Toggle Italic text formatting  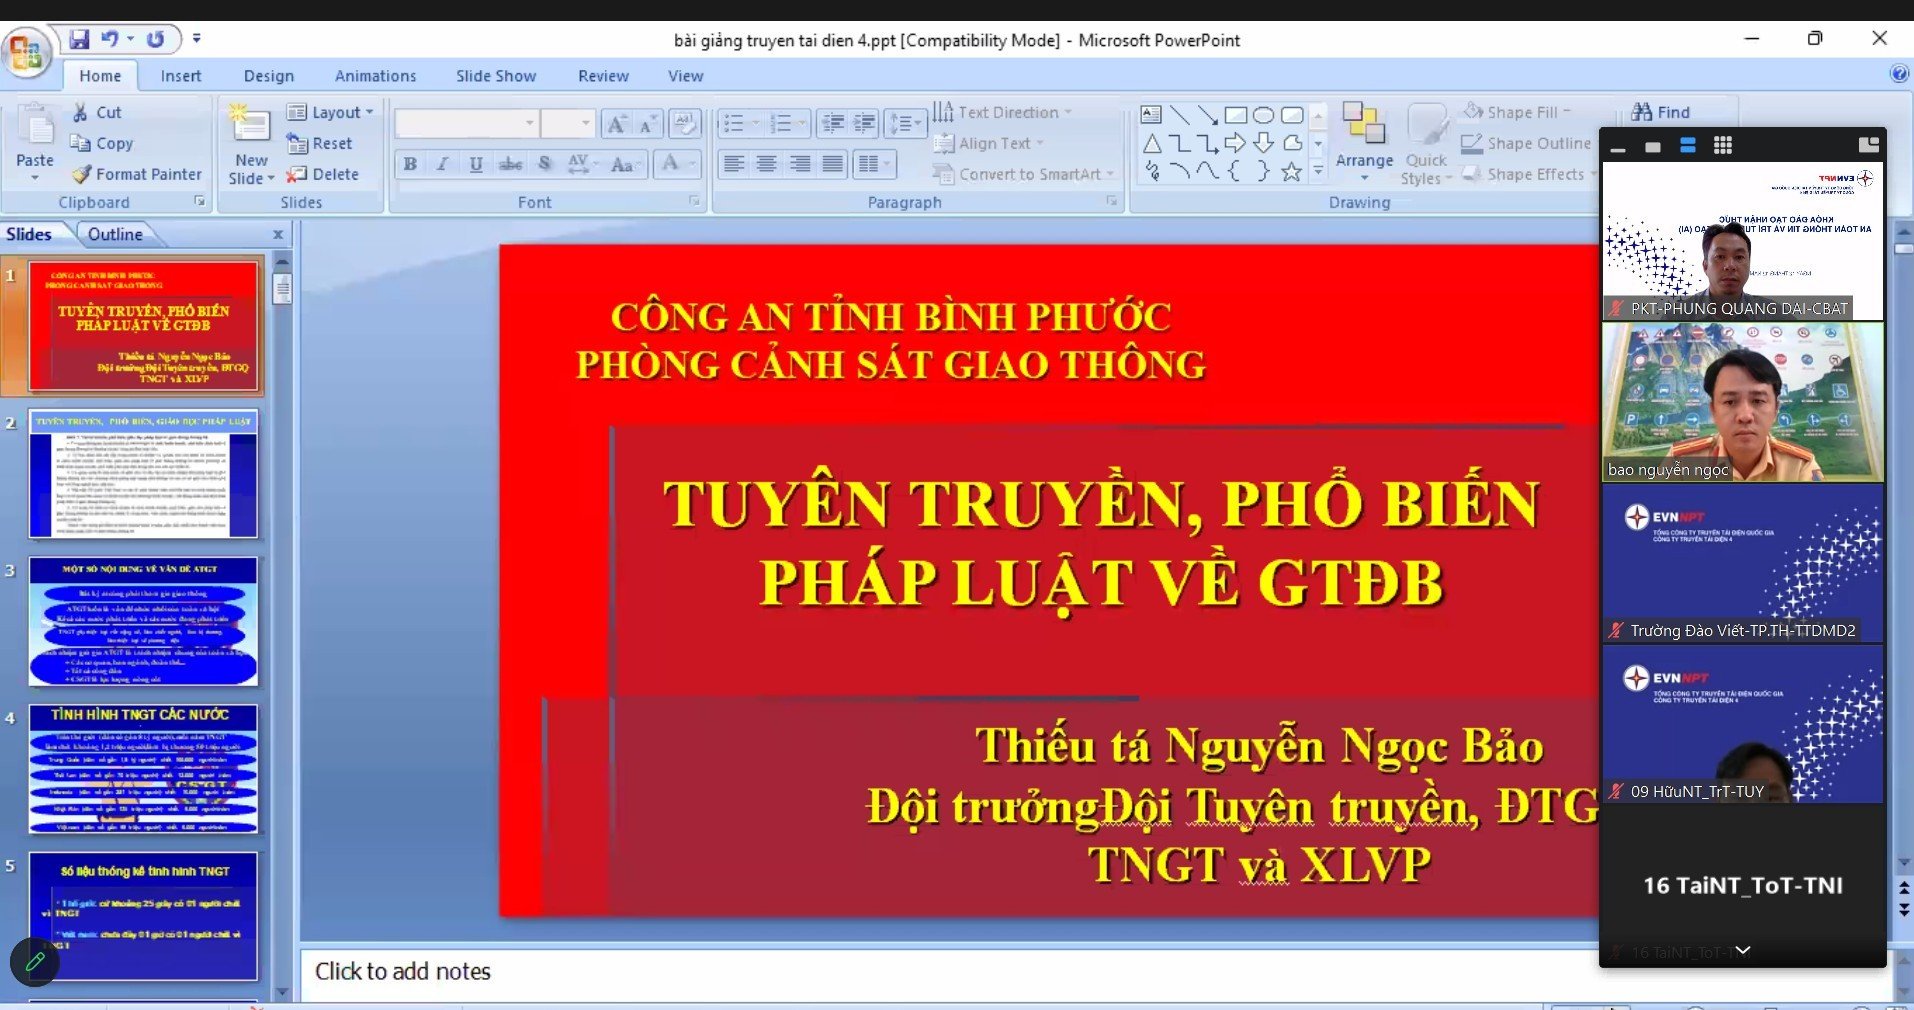point(443,164)
